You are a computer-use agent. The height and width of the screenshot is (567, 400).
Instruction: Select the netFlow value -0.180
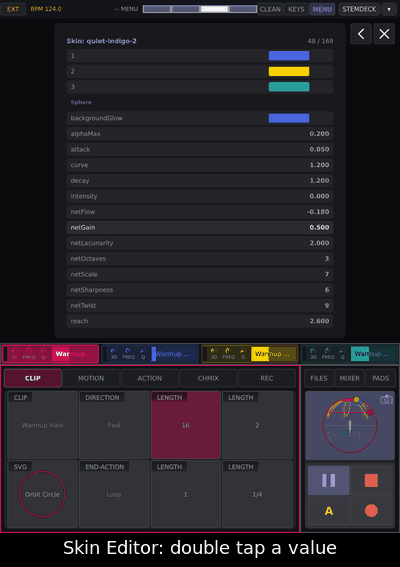point(318,212)
